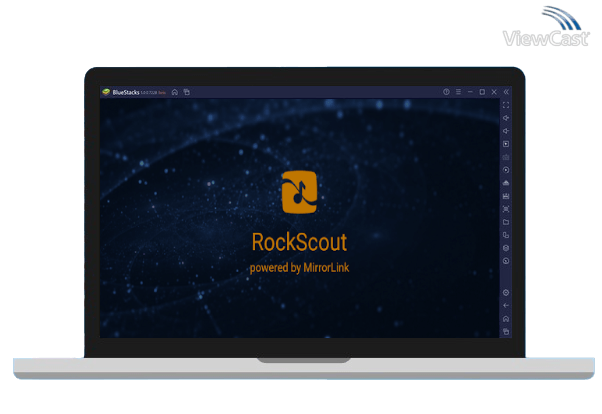
Task: Click the Android home icon in sidebar
Action: coord(506,319)
